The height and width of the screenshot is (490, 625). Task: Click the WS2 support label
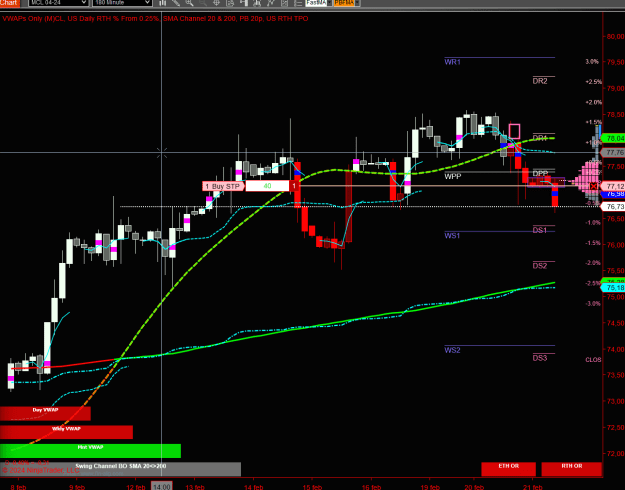[452, 350]
